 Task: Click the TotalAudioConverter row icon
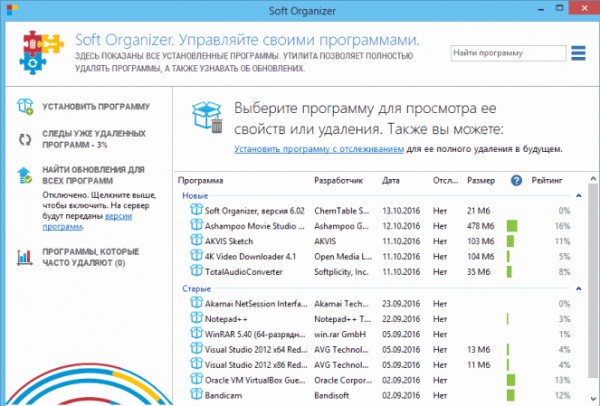[196, 271]
